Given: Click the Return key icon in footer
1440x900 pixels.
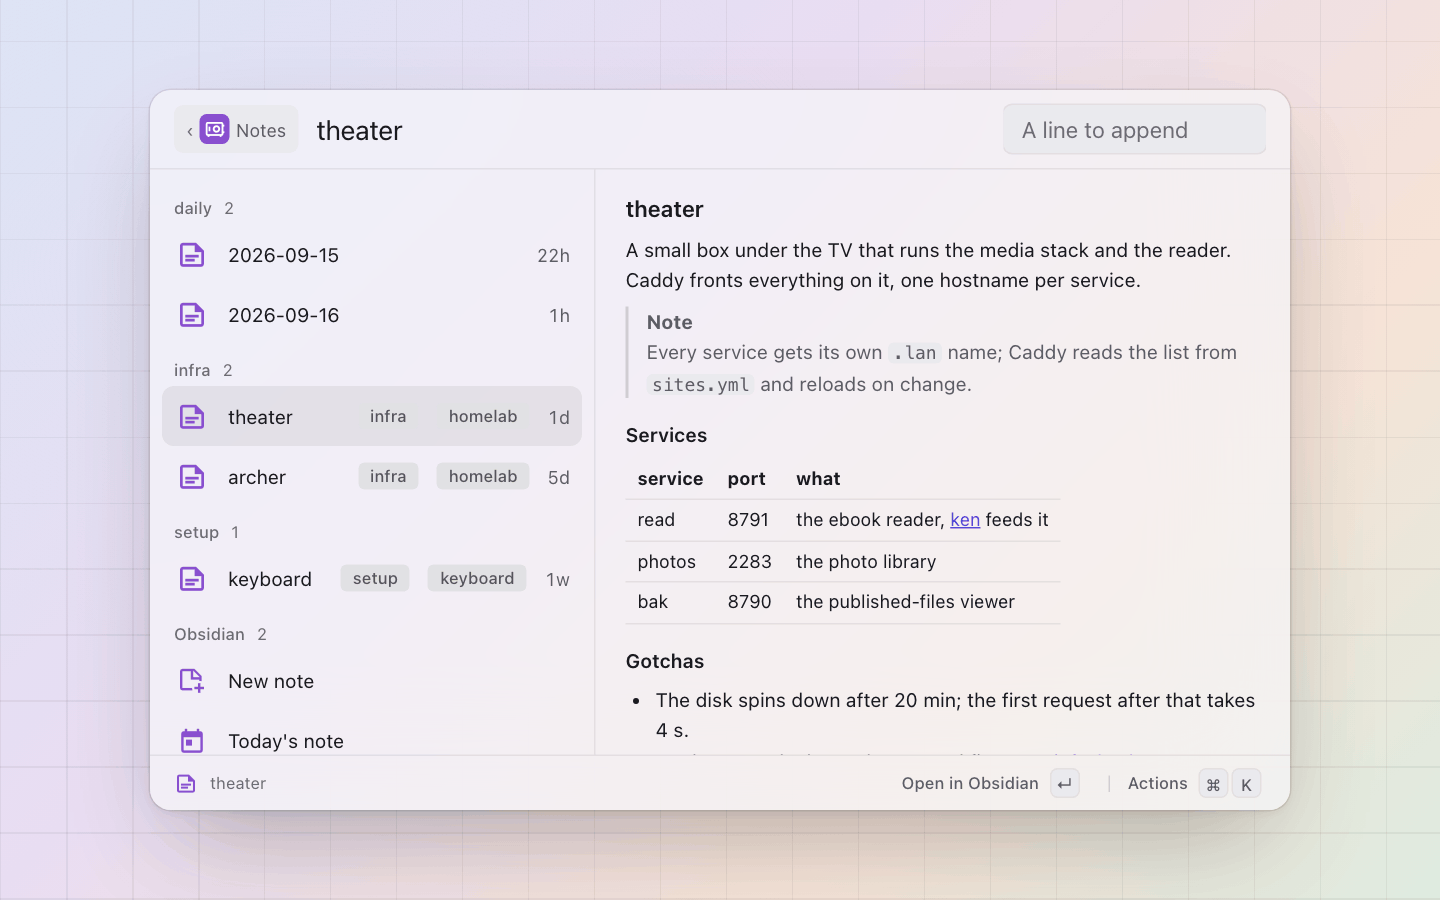Looking at the screenshot, I should pyautogui.click(x=1065, y=784).
